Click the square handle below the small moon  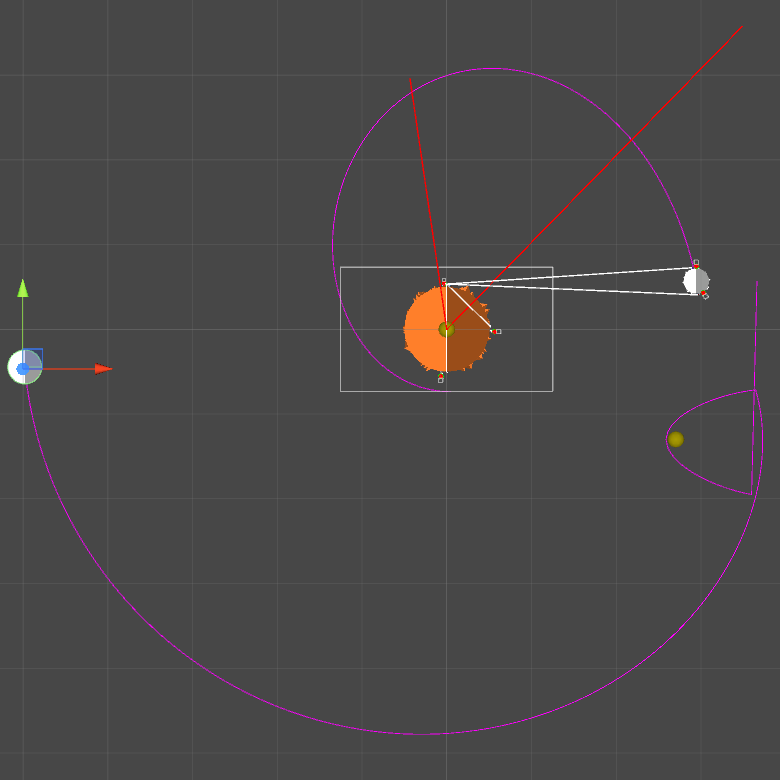coord(705,296)
